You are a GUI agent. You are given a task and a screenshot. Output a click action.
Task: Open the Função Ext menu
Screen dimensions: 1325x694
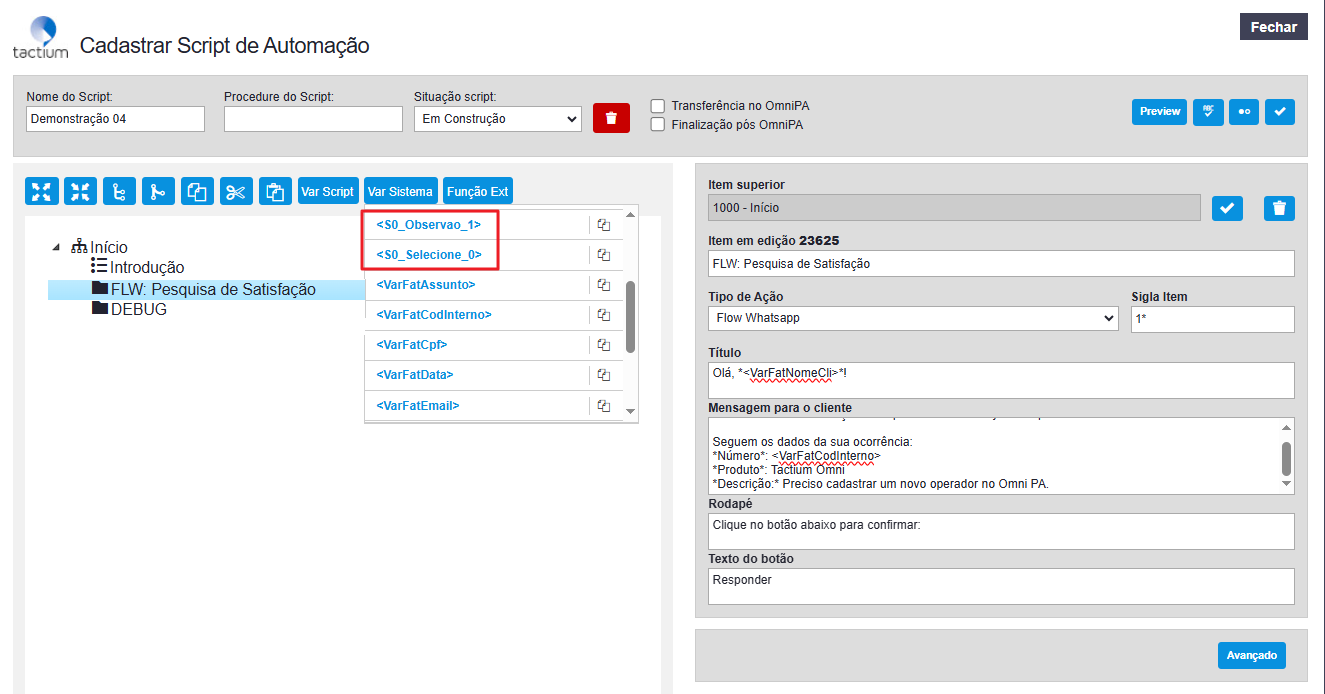coord(477,192)
